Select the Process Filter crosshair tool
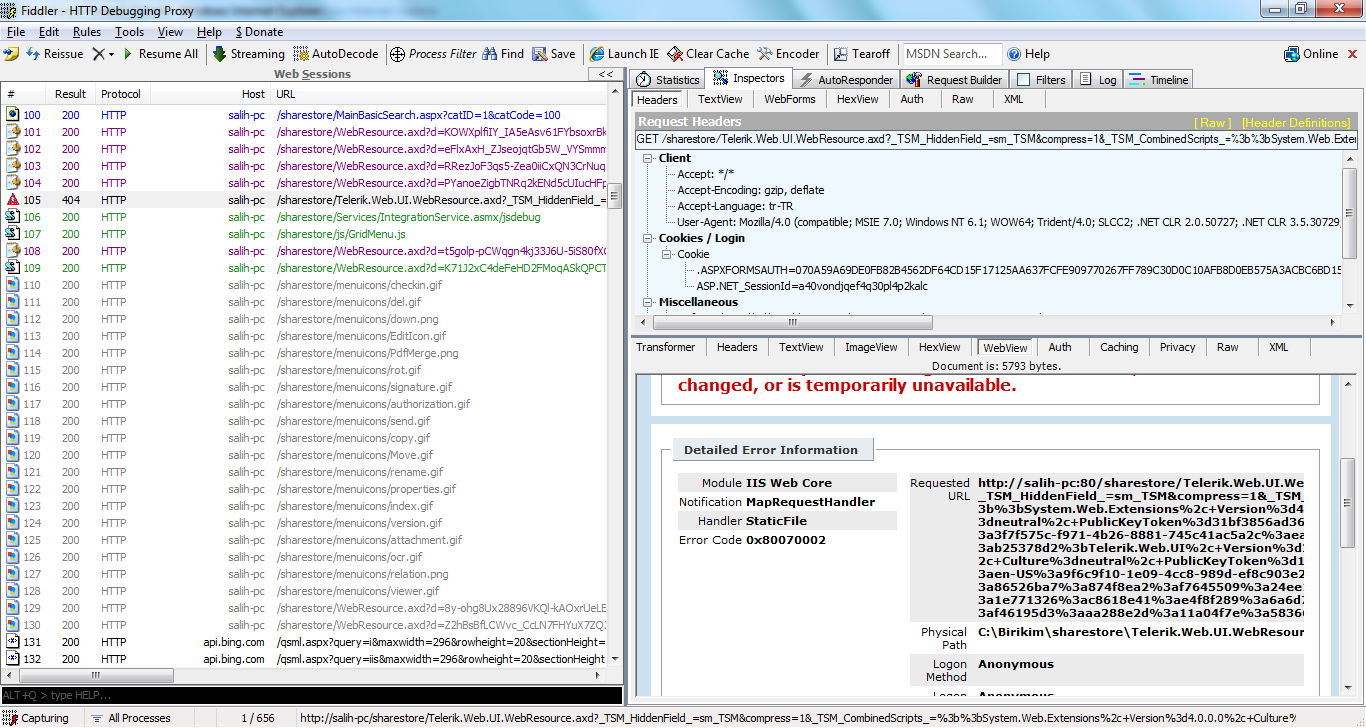1366x728 pixels. 434,54
